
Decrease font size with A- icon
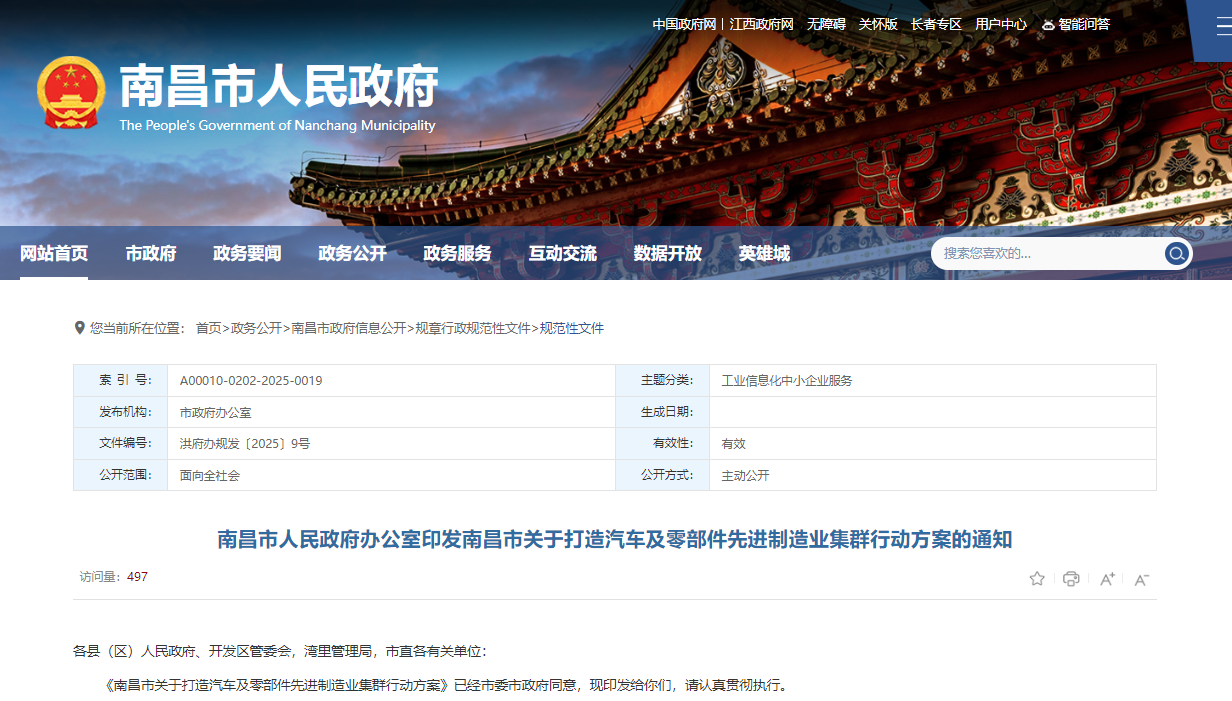pyautogui.click(x=1141, y=578)
